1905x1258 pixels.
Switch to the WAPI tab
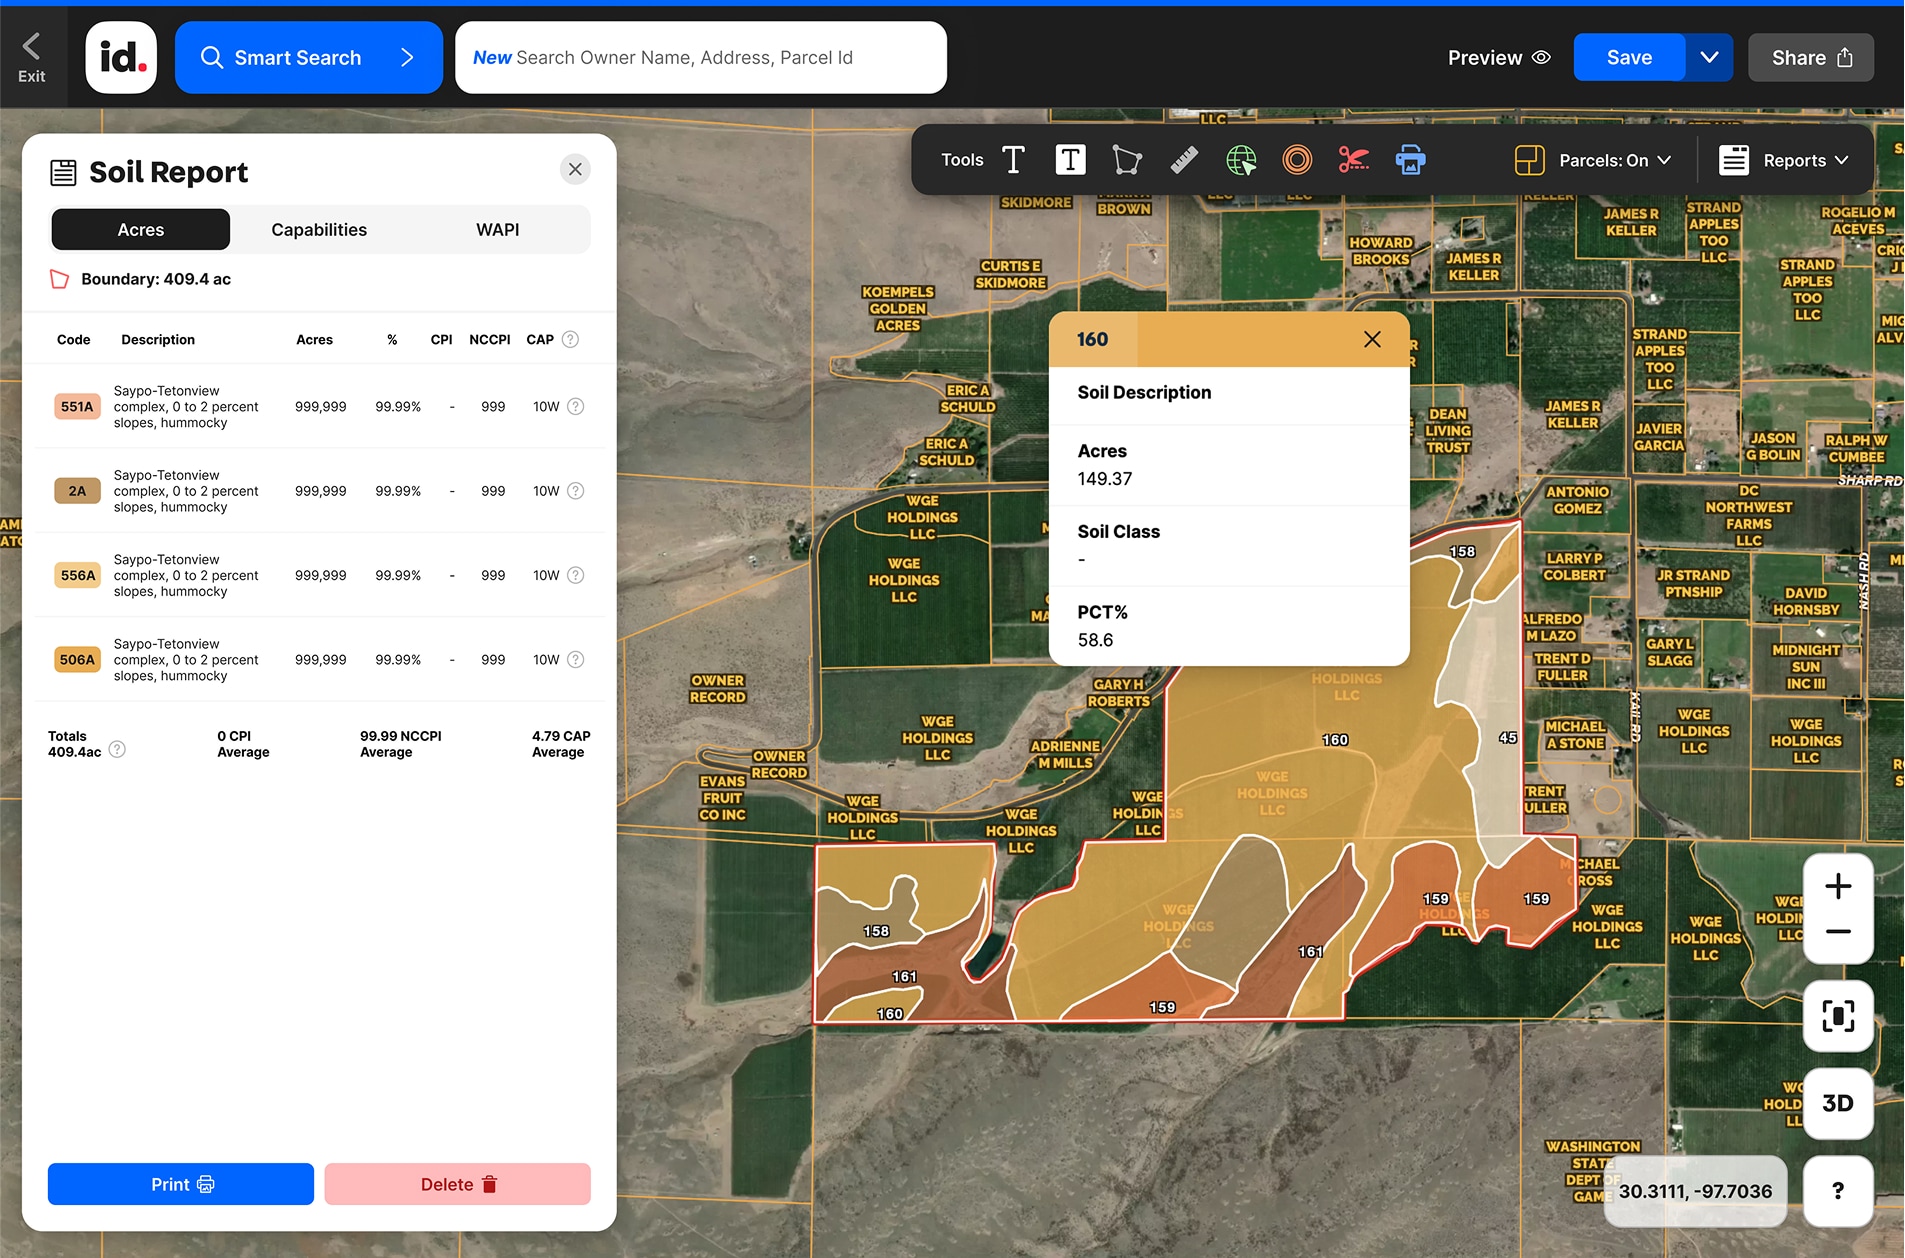(x=497, y=229)
